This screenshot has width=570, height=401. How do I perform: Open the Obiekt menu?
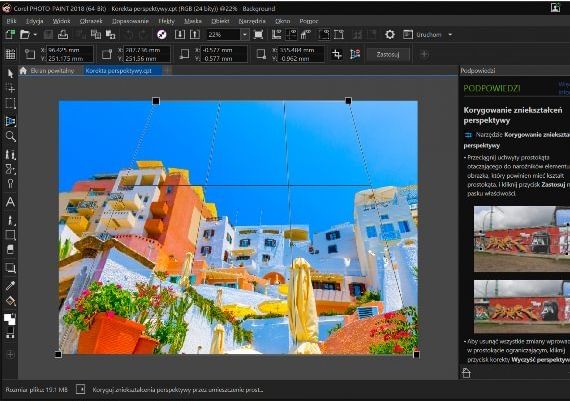(220, 21)
